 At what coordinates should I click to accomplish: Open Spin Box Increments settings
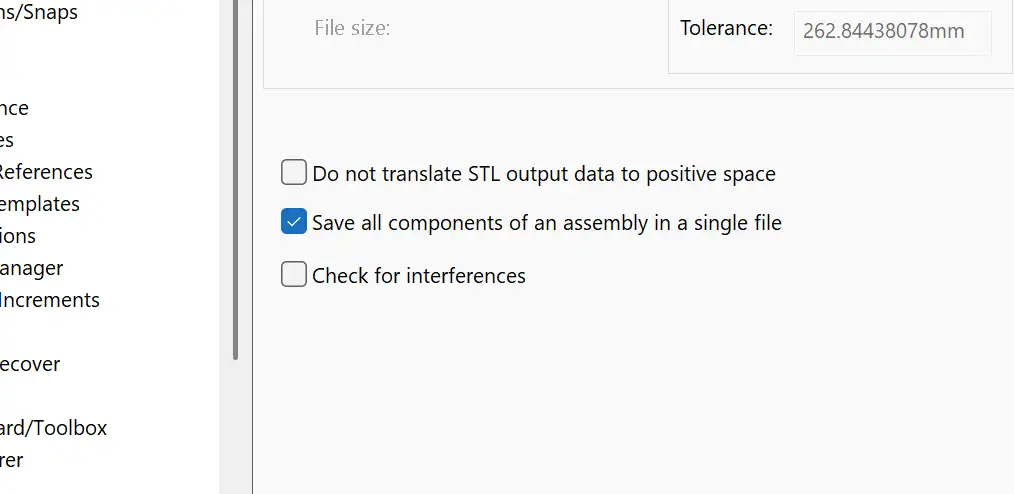tap(49, 300)
